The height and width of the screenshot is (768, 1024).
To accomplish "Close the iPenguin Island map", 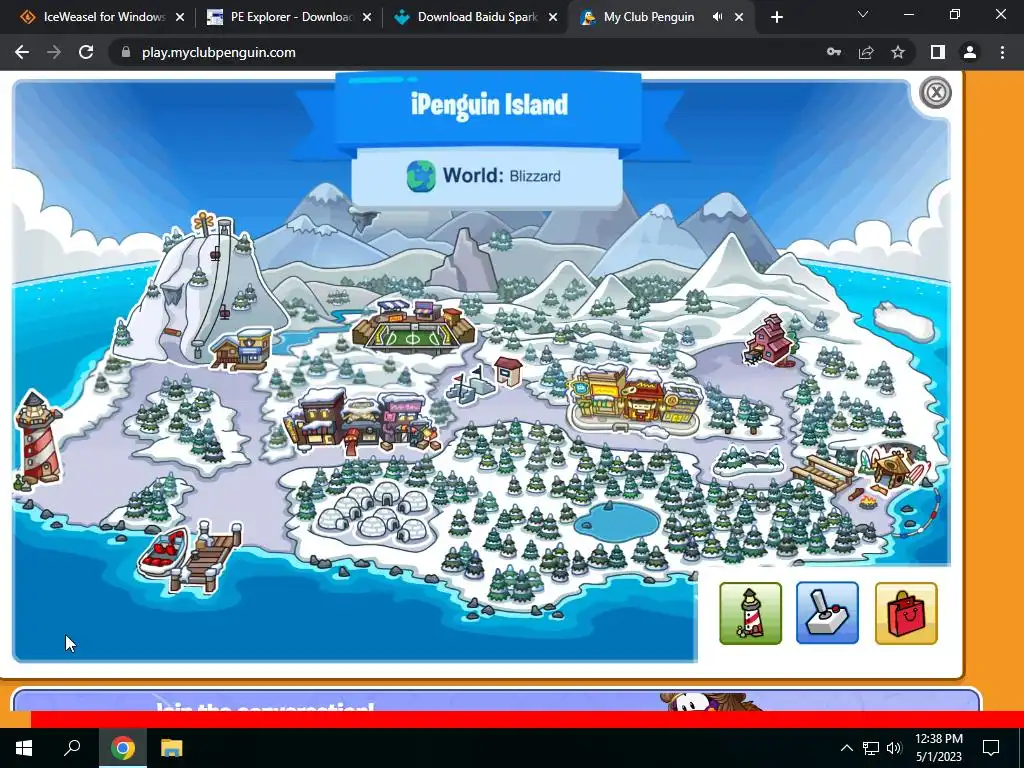I will [x=935, y=92].
